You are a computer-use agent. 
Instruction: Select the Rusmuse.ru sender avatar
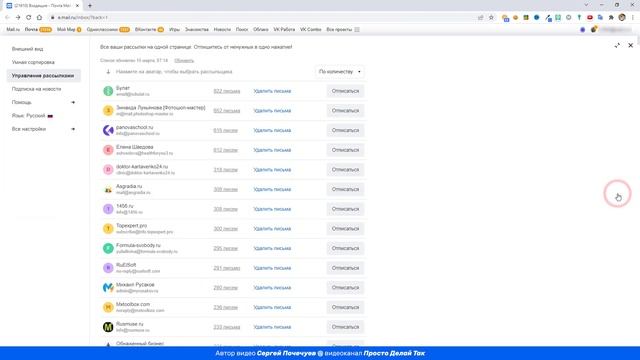(108, 327)
